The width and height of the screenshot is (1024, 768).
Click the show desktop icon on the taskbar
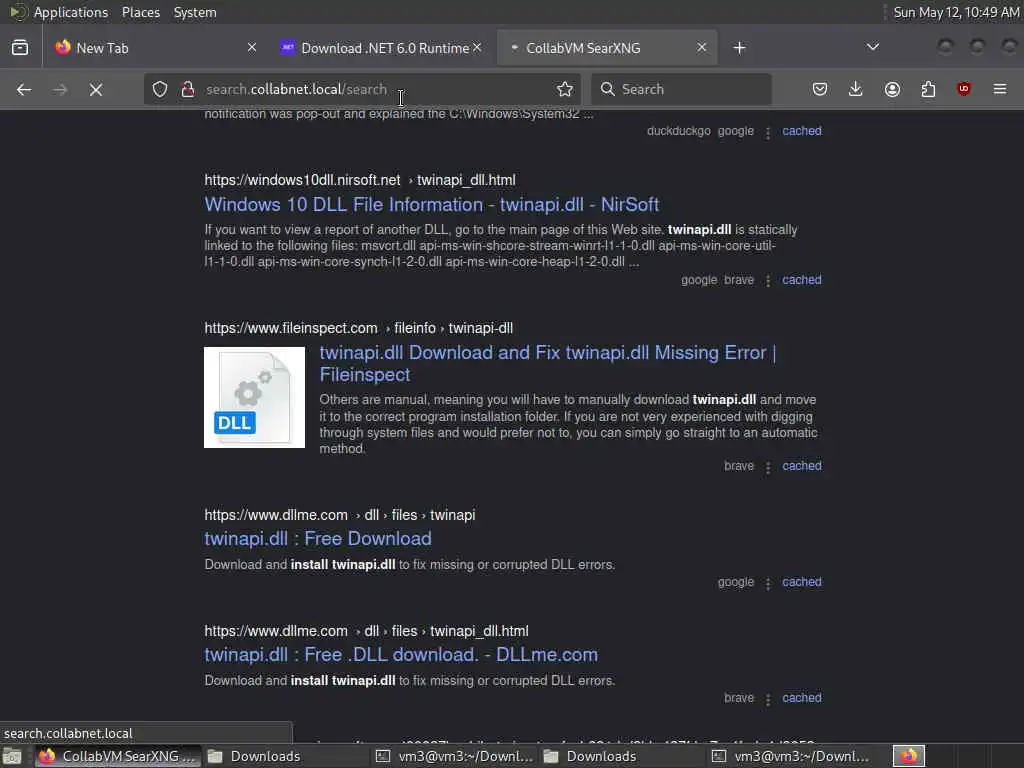point(12,756)
